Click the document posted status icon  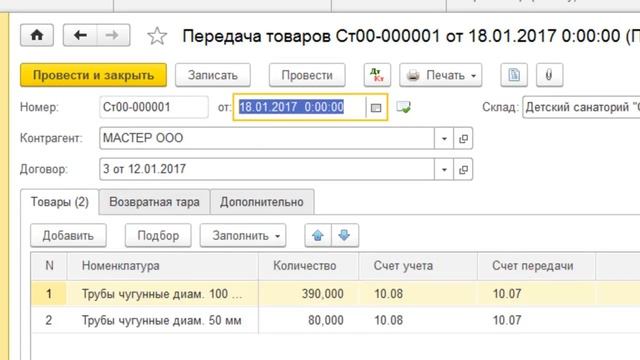tap(403, 107)
